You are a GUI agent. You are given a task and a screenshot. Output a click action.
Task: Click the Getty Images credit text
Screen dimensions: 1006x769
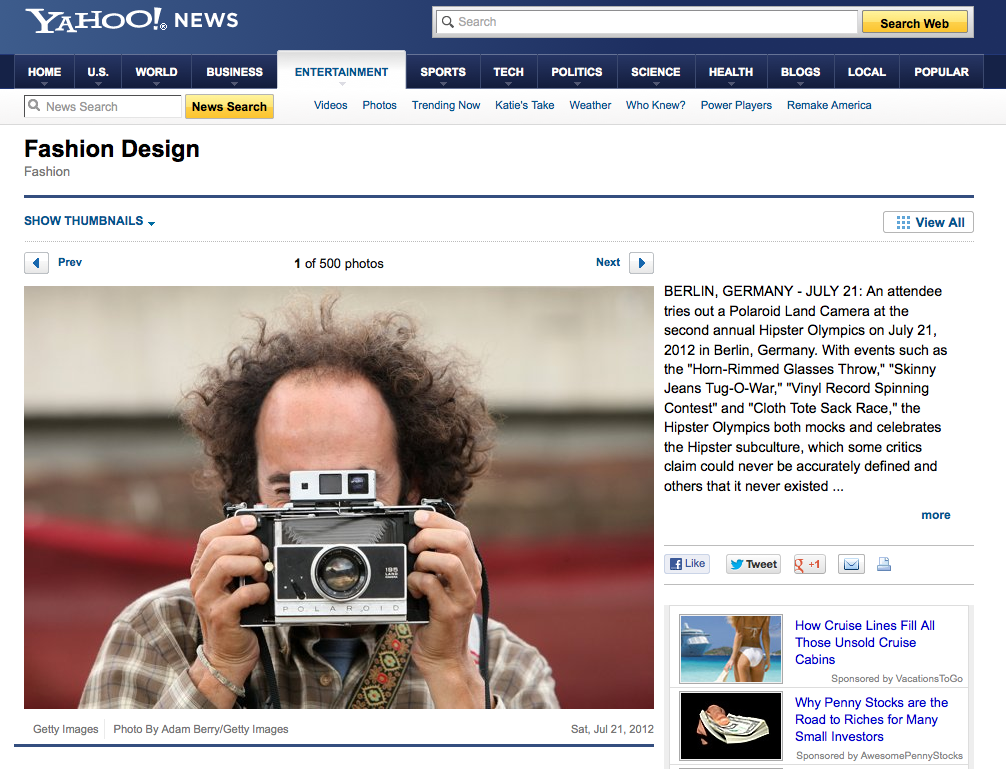point(65,729)
